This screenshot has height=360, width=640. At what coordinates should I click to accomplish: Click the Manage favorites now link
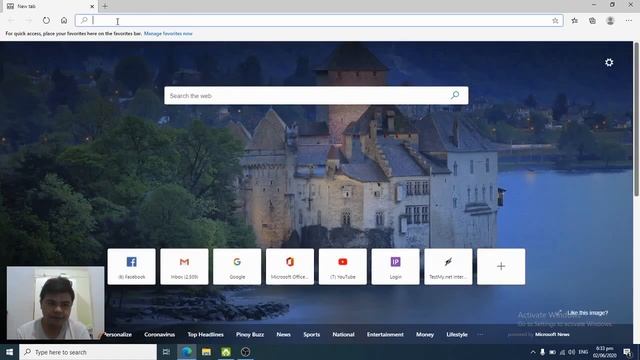168,33
